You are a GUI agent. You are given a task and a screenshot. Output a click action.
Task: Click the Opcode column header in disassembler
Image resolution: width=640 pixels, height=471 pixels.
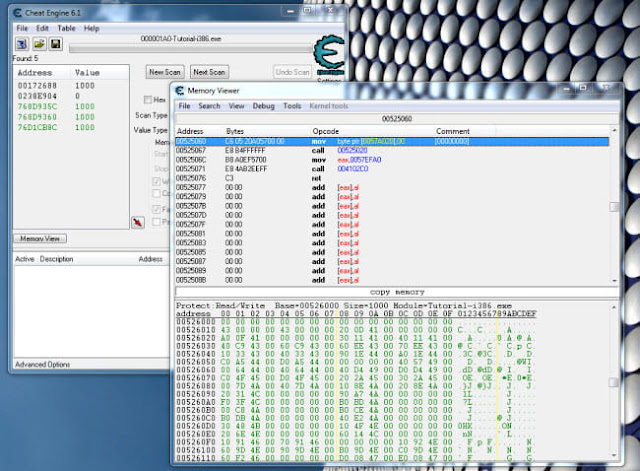pos(326,131)
